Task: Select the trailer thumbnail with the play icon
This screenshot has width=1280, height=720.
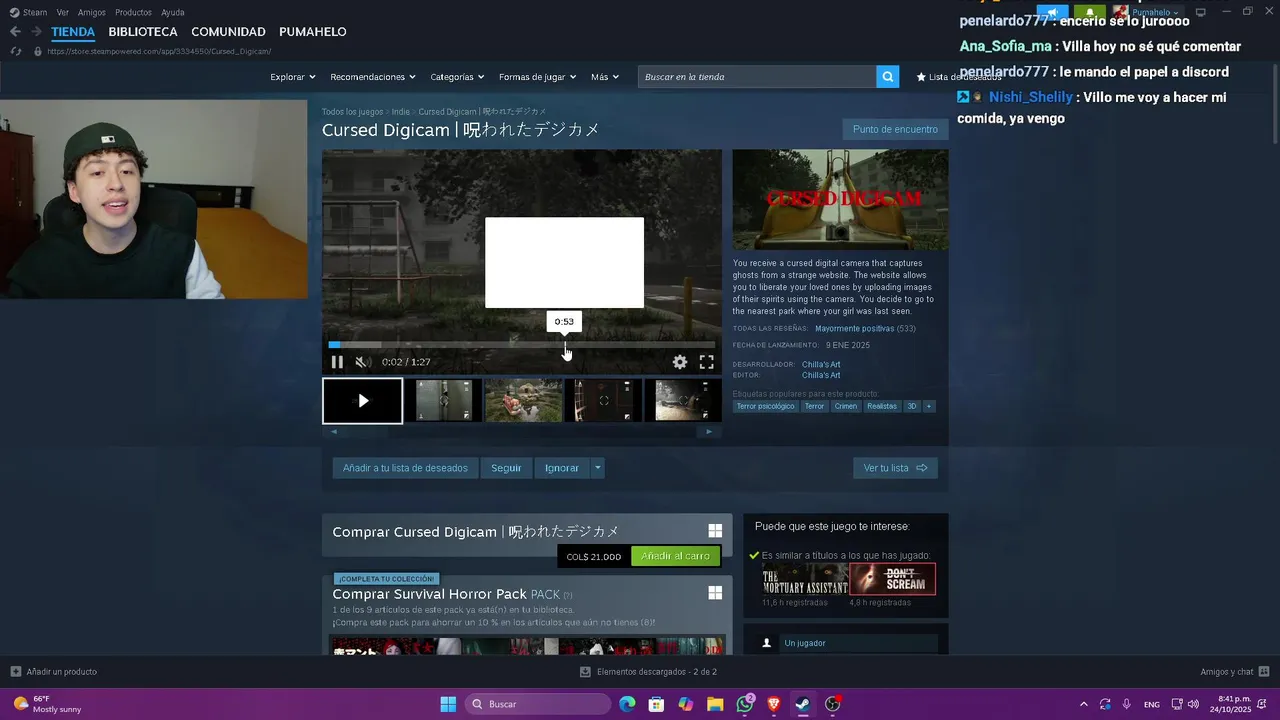Action: tap(362, 401)
